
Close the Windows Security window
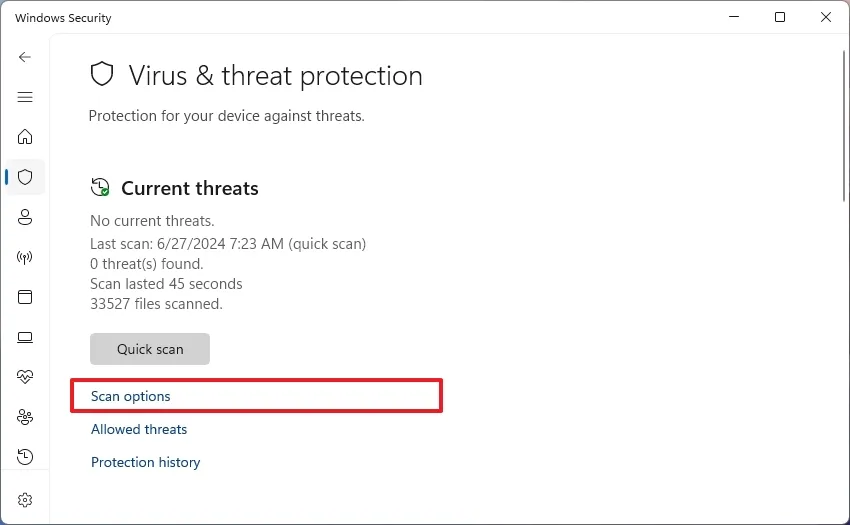(826, 17)
